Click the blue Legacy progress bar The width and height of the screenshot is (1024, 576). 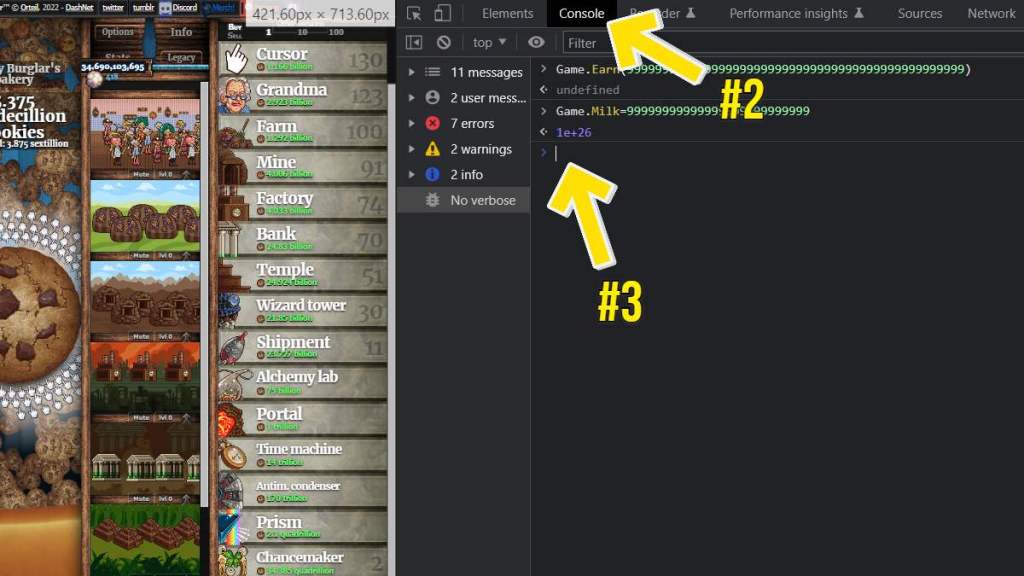click(180, 67)
